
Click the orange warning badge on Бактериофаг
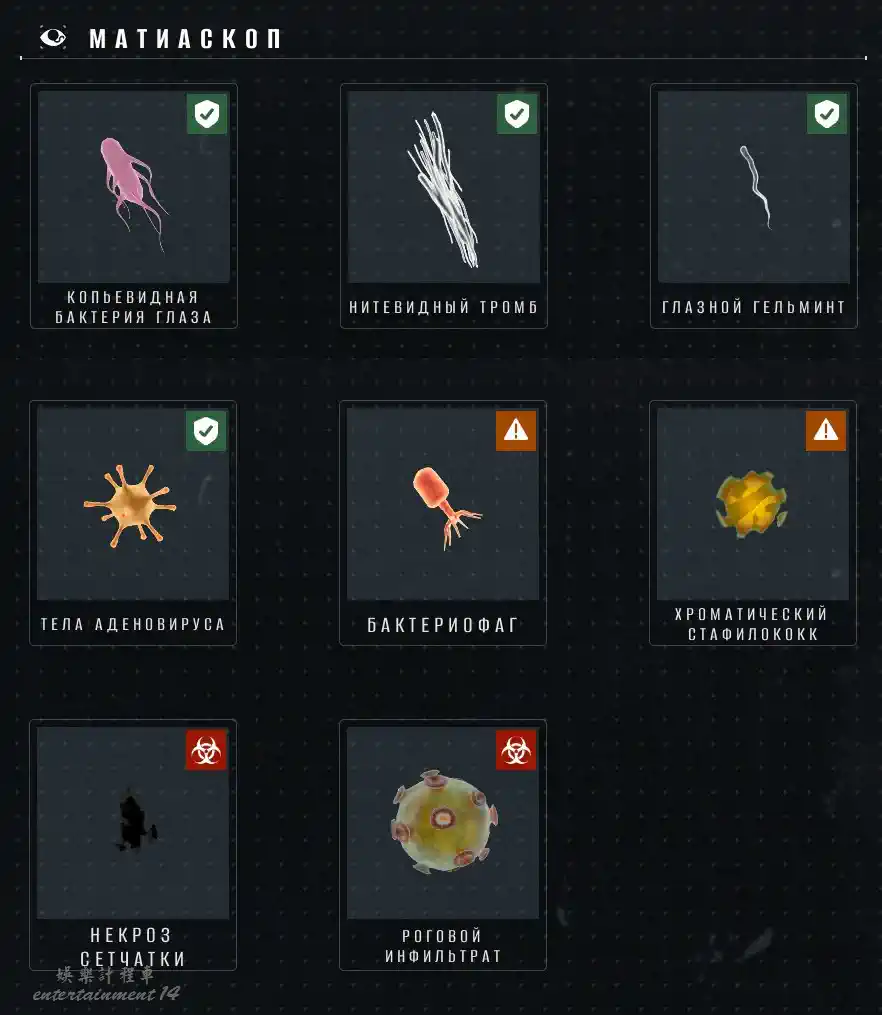pos(516,430)
